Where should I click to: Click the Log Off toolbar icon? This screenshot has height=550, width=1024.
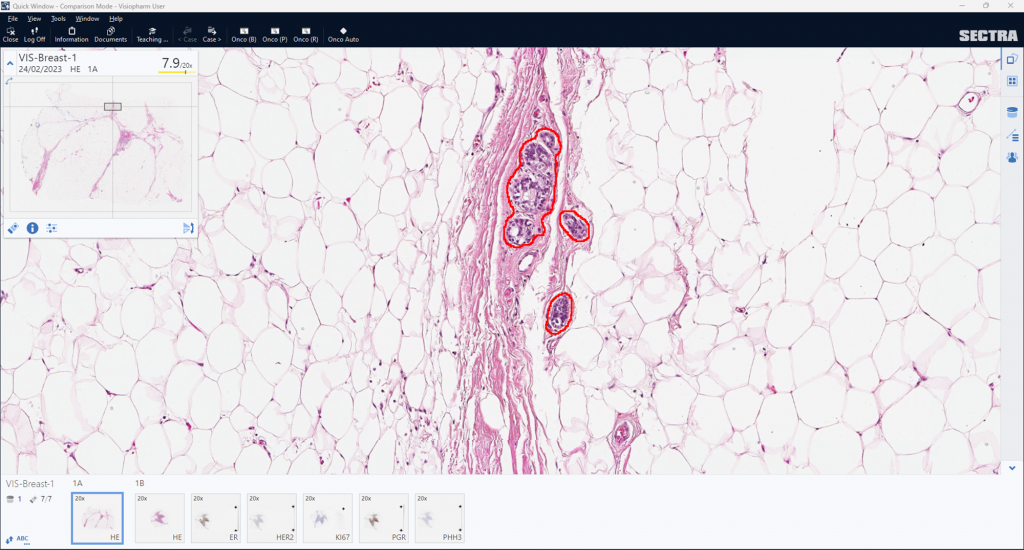click(x=35, y=34)
